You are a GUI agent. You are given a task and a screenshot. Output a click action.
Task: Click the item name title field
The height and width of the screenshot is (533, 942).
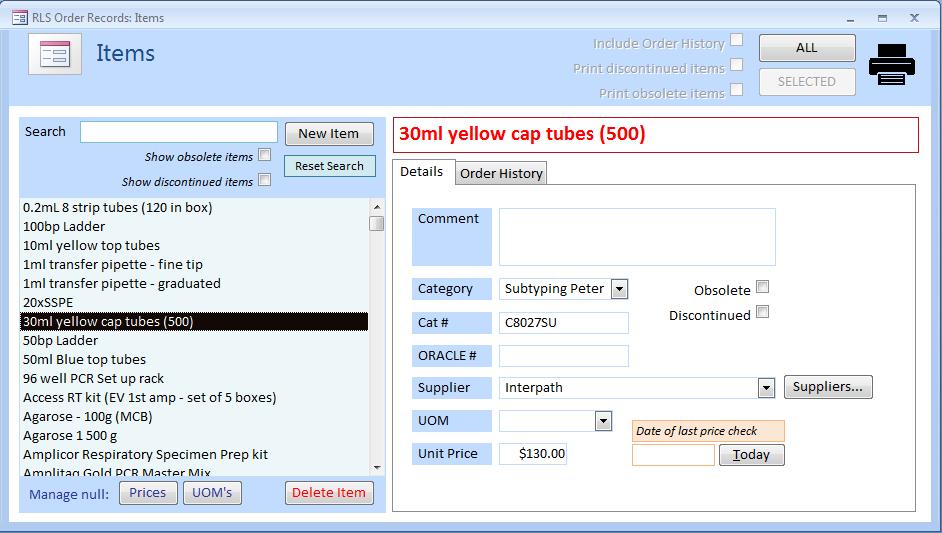(x=655, y=135)
